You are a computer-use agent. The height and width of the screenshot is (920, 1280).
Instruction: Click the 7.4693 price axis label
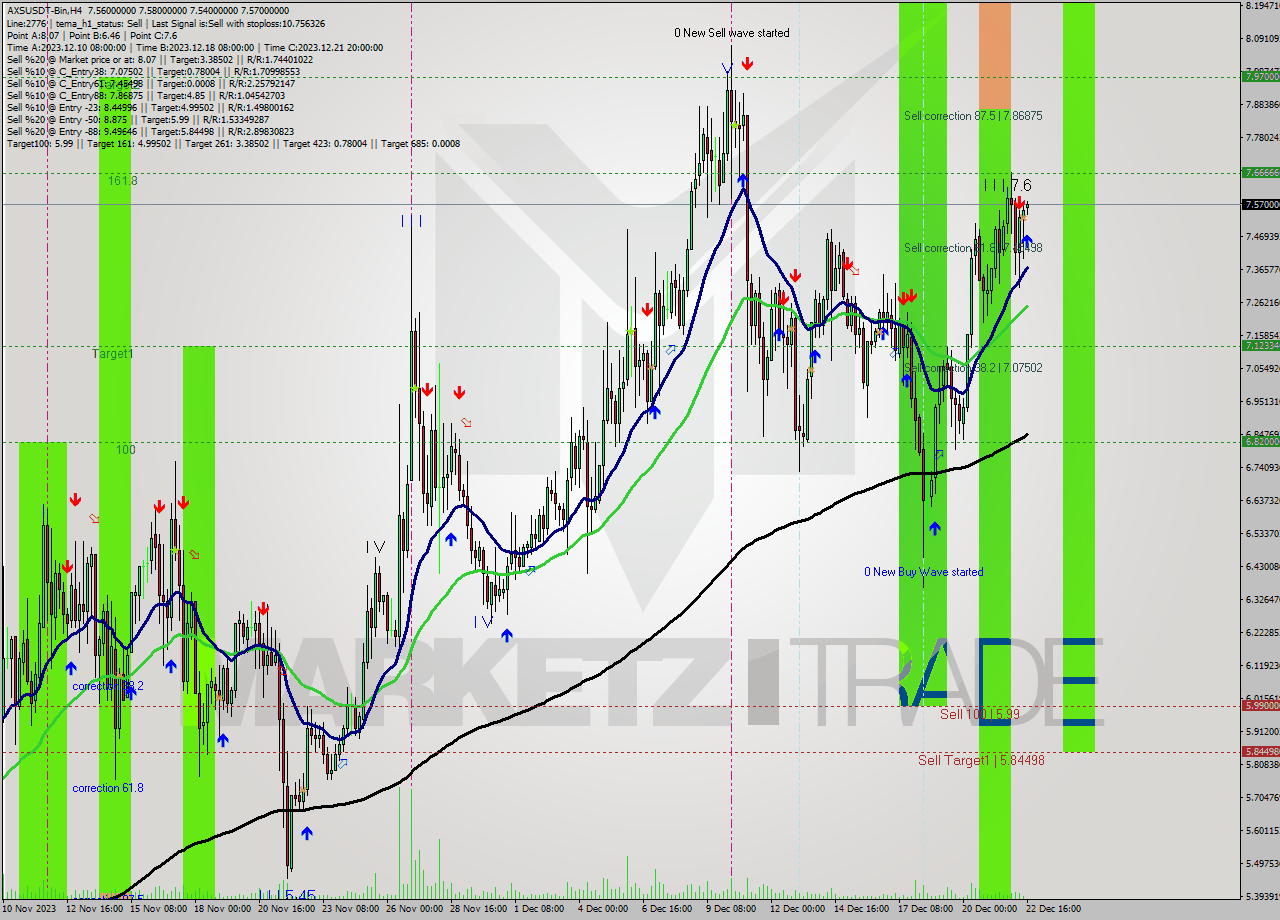point(1262,236)
